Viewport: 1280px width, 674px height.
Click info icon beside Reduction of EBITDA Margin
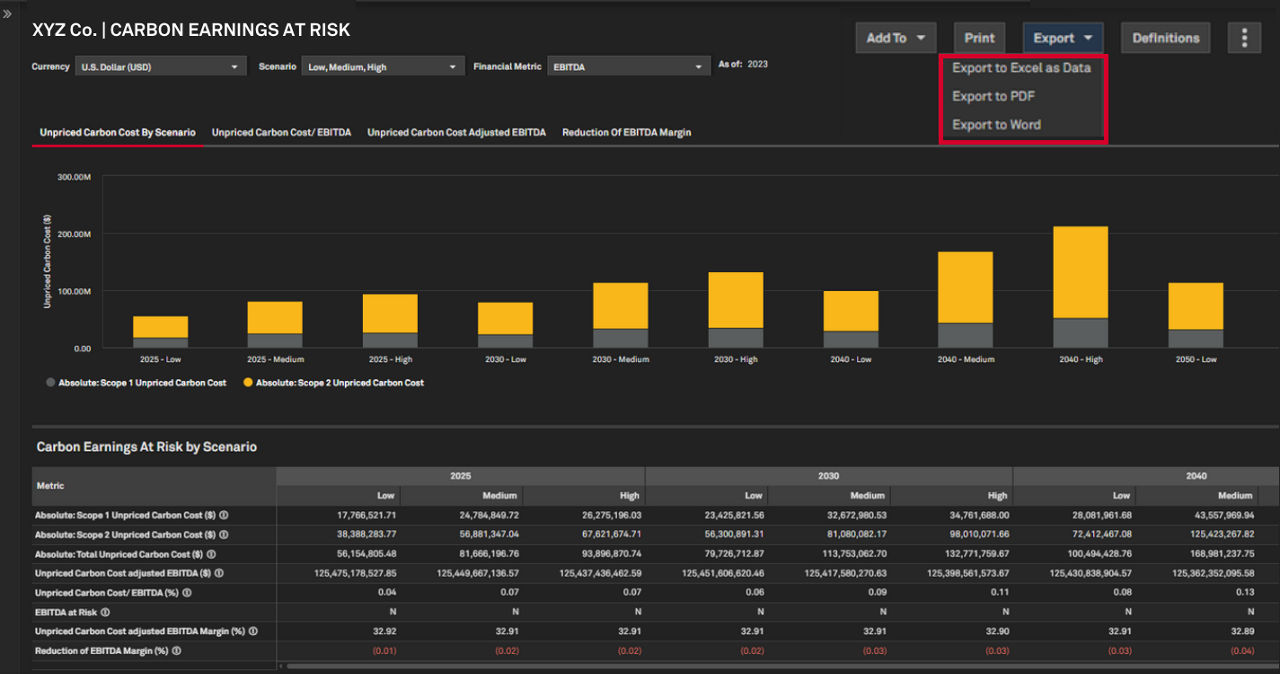click(x=176, y=651)
